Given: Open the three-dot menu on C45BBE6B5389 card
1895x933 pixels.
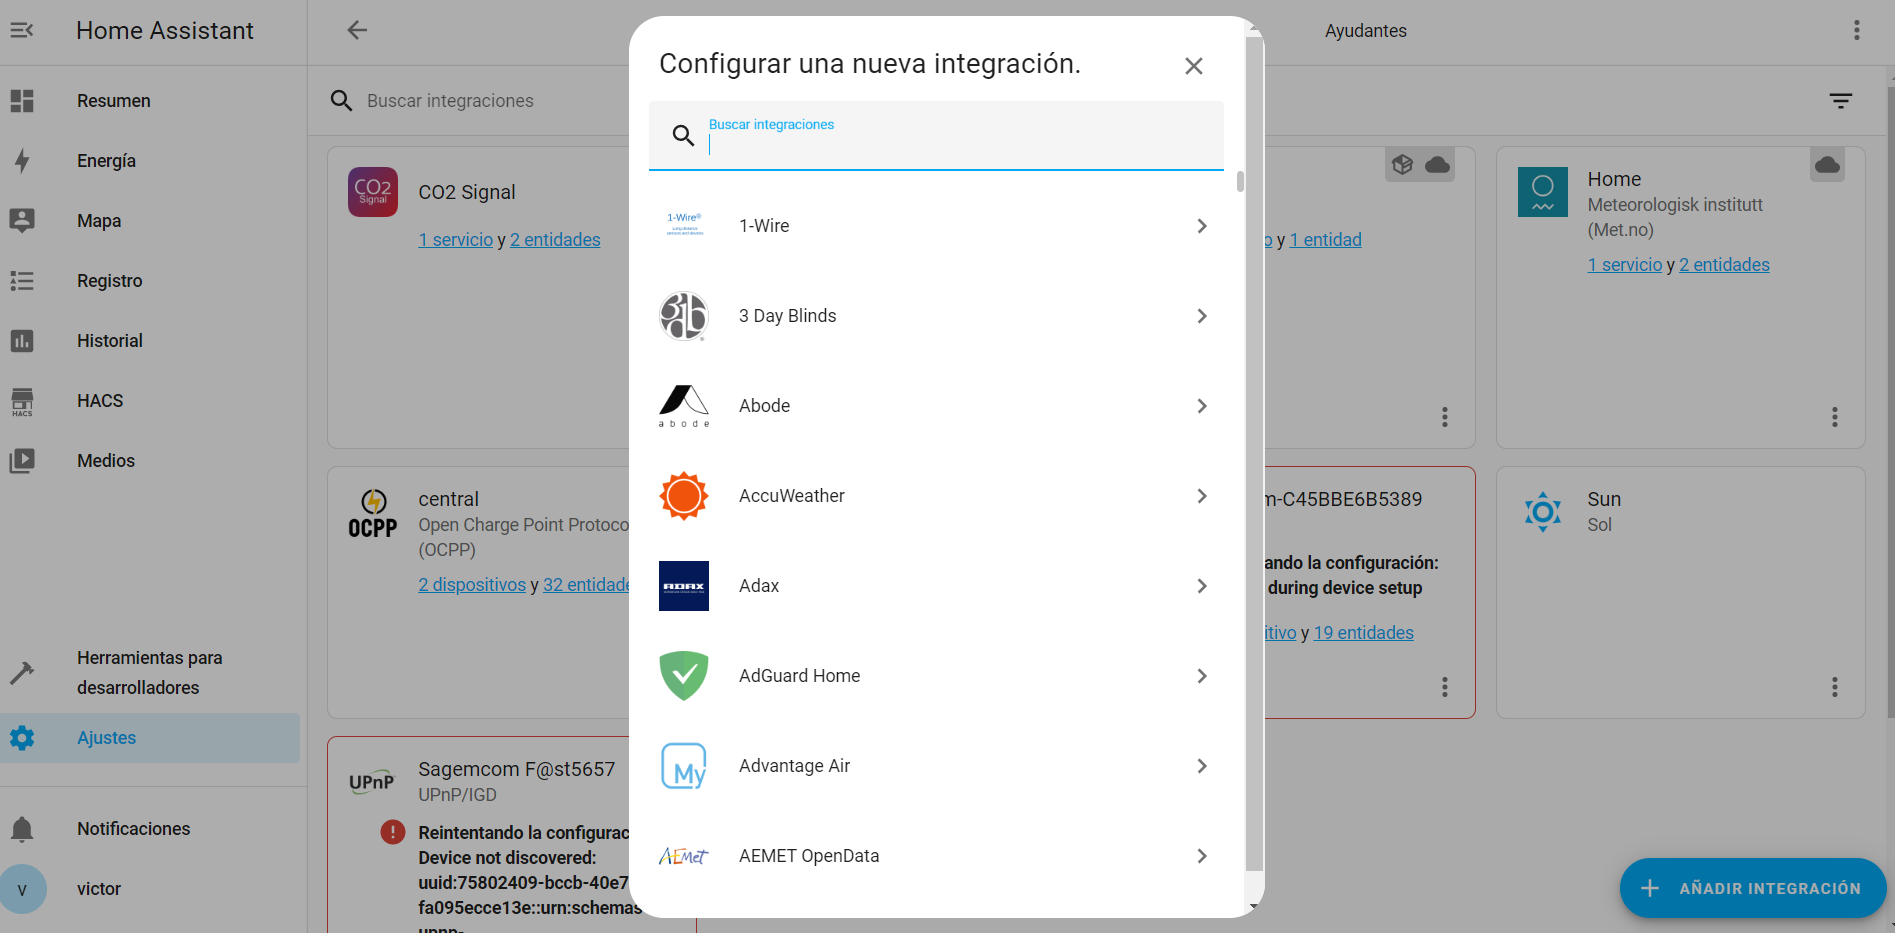Looking at the screenshot, I should coord(1445,687).
